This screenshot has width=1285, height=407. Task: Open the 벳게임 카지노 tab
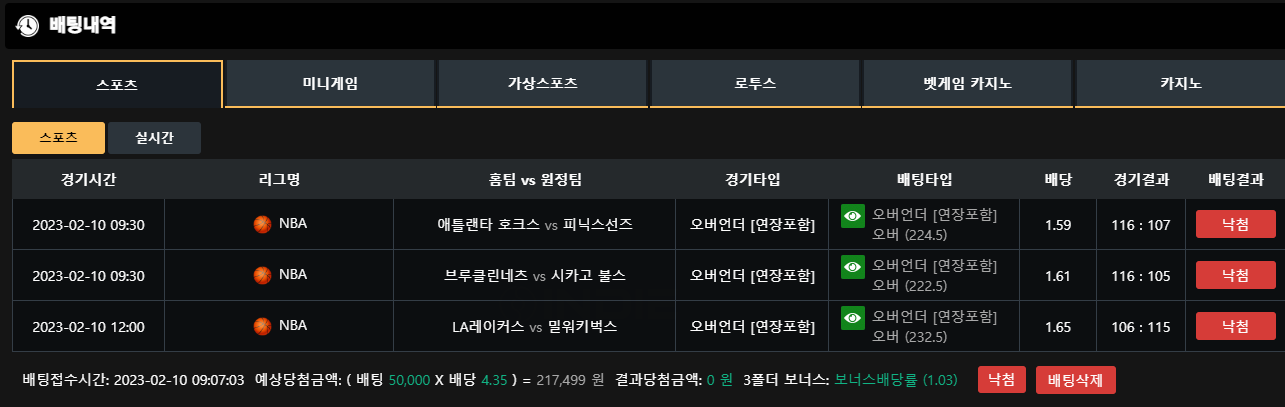point(967,84)
